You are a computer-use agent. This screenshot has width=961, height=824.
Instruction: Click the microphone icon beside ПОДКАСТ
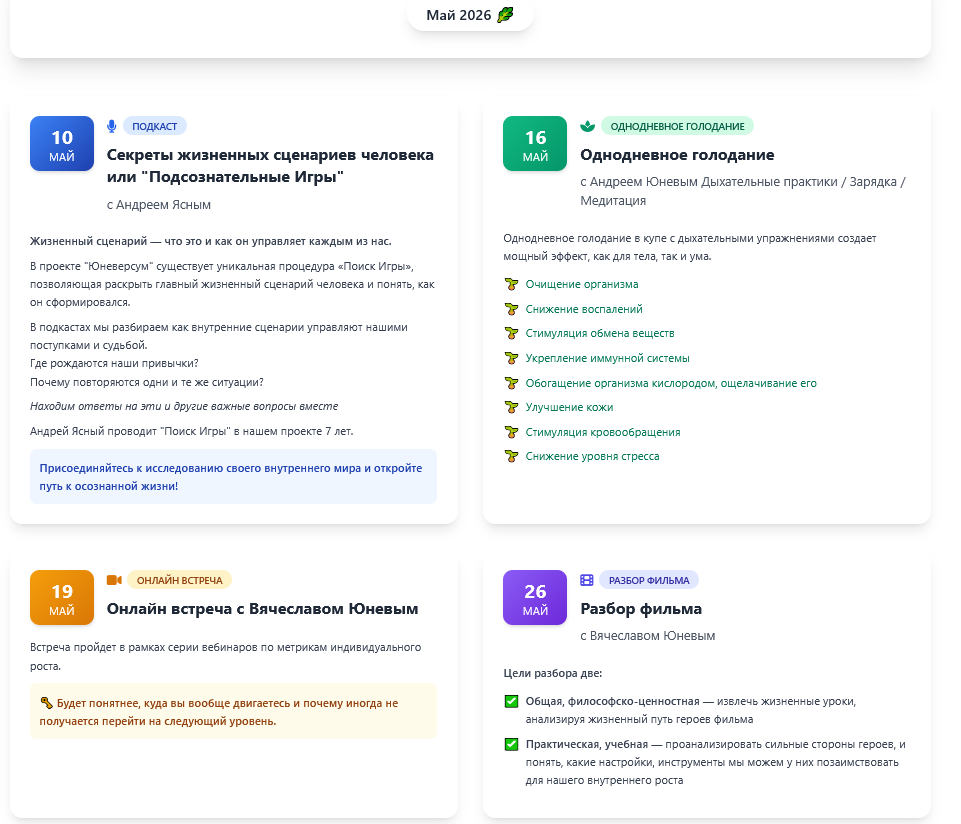[112, 126]
